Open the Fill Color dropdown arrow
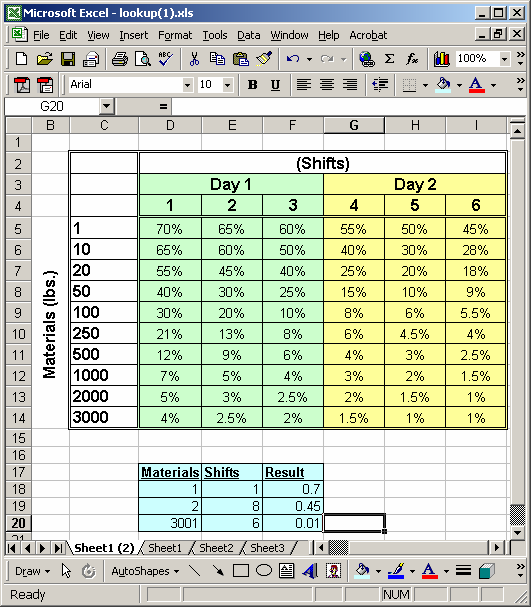Viewport: 531px width, 607px height. point(459,85)
